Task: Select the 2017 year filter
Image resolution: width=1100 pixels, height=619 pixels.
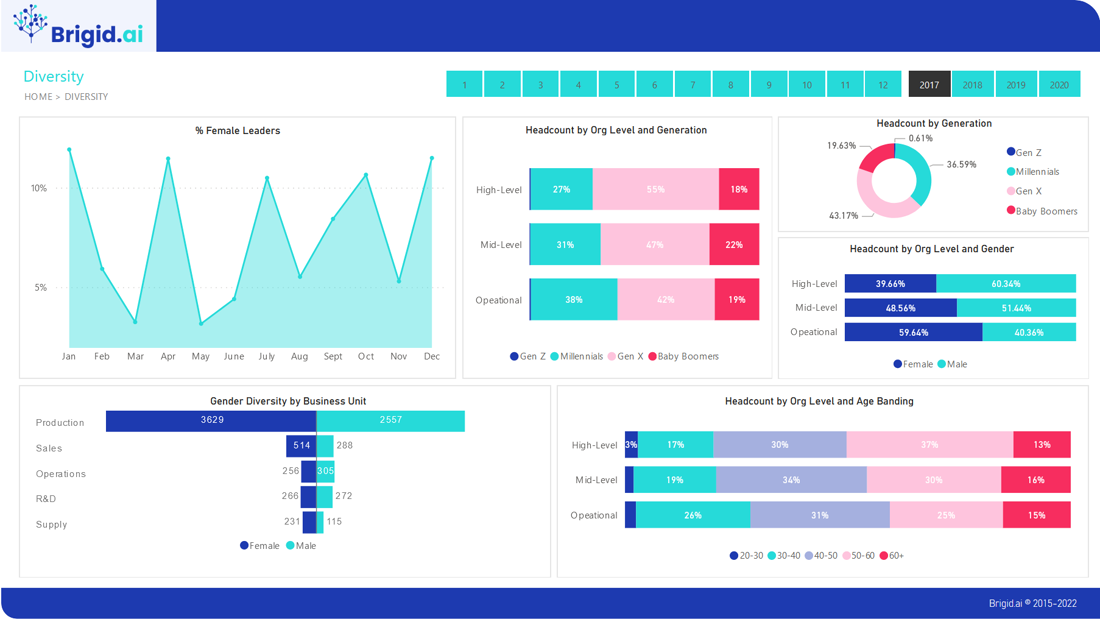Action: [x=929, y=85]
